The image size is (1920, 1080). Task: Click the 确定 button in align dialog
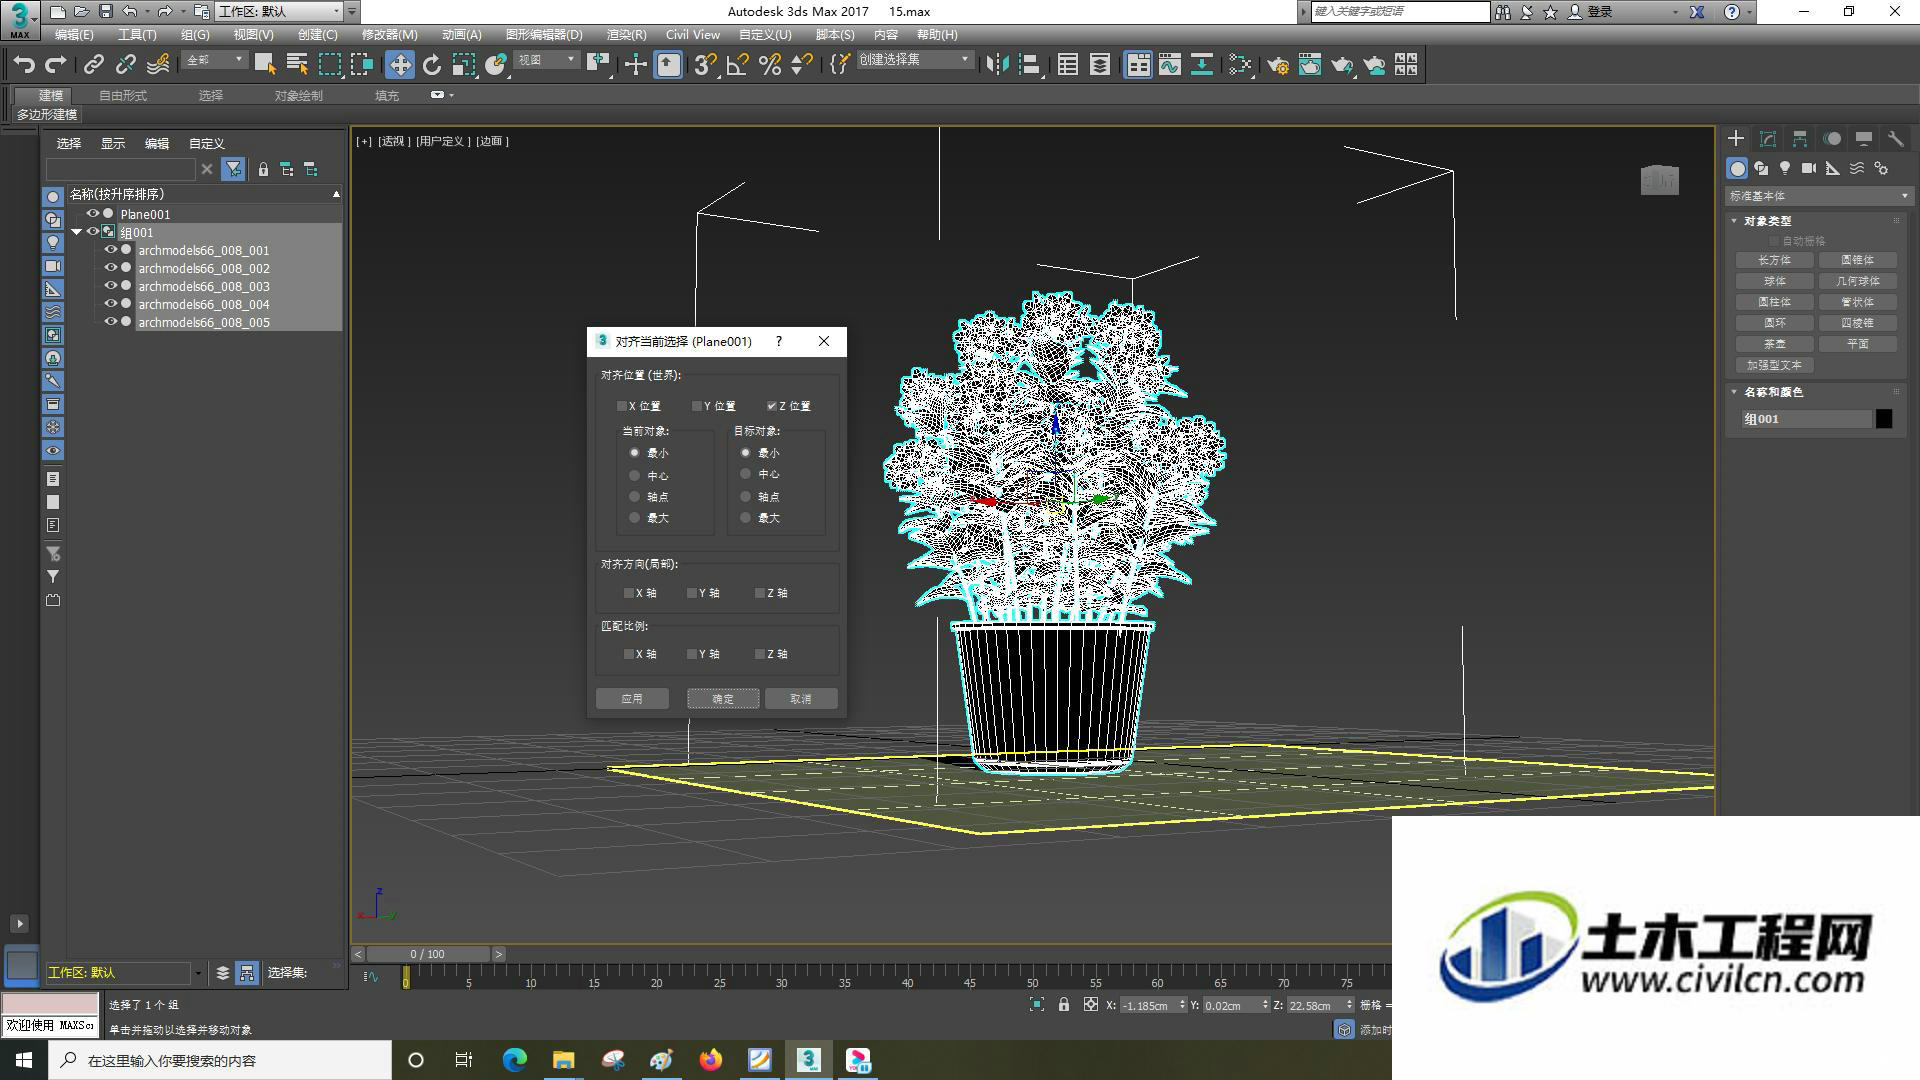tap(723, 699)
